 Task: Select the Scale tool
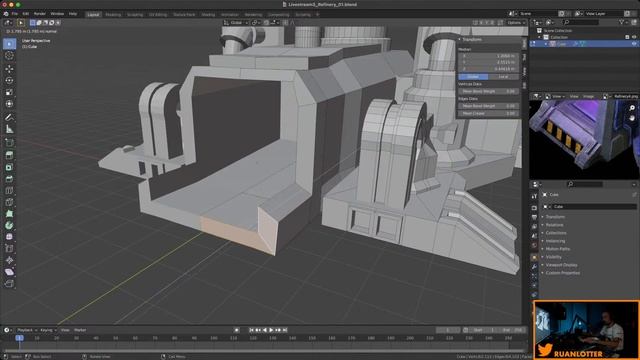[x=9, y=92]
